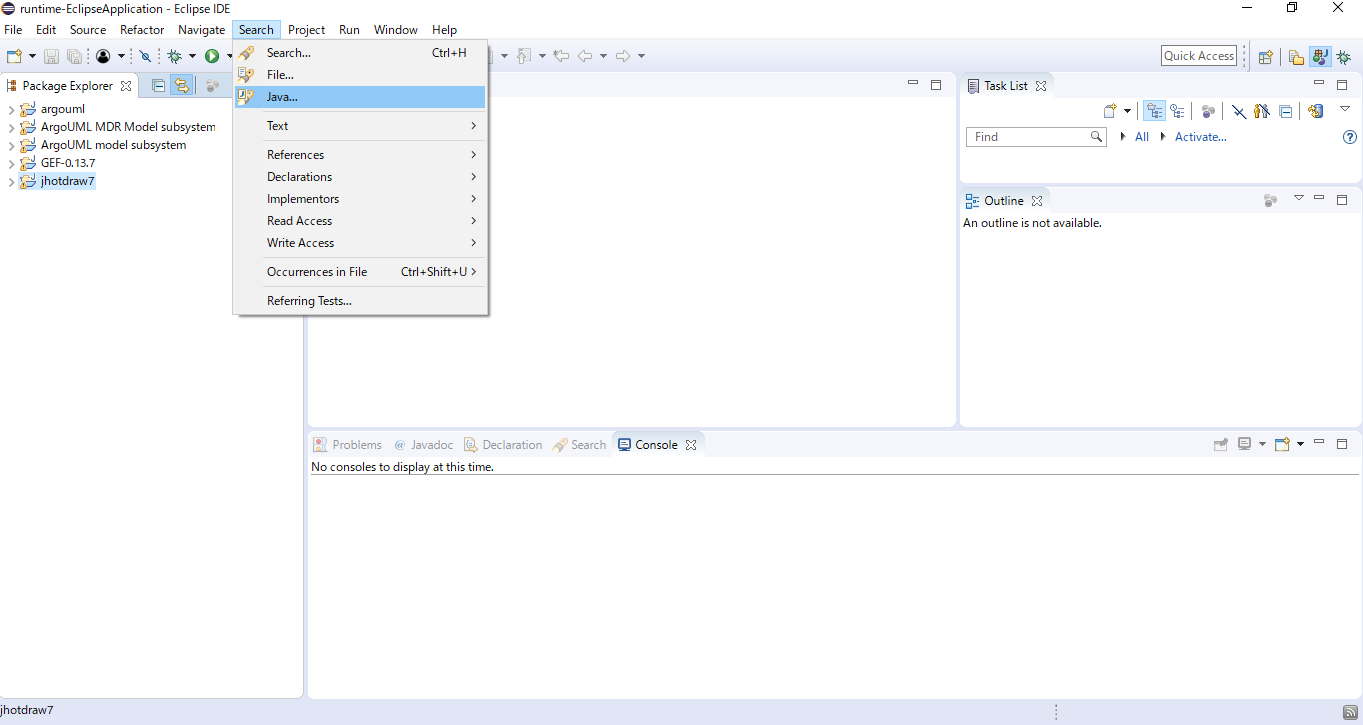Viewport: 1363px width, 725px height.
Task: Open the Debug launch dropdown arrow
Action: point(192,56)
